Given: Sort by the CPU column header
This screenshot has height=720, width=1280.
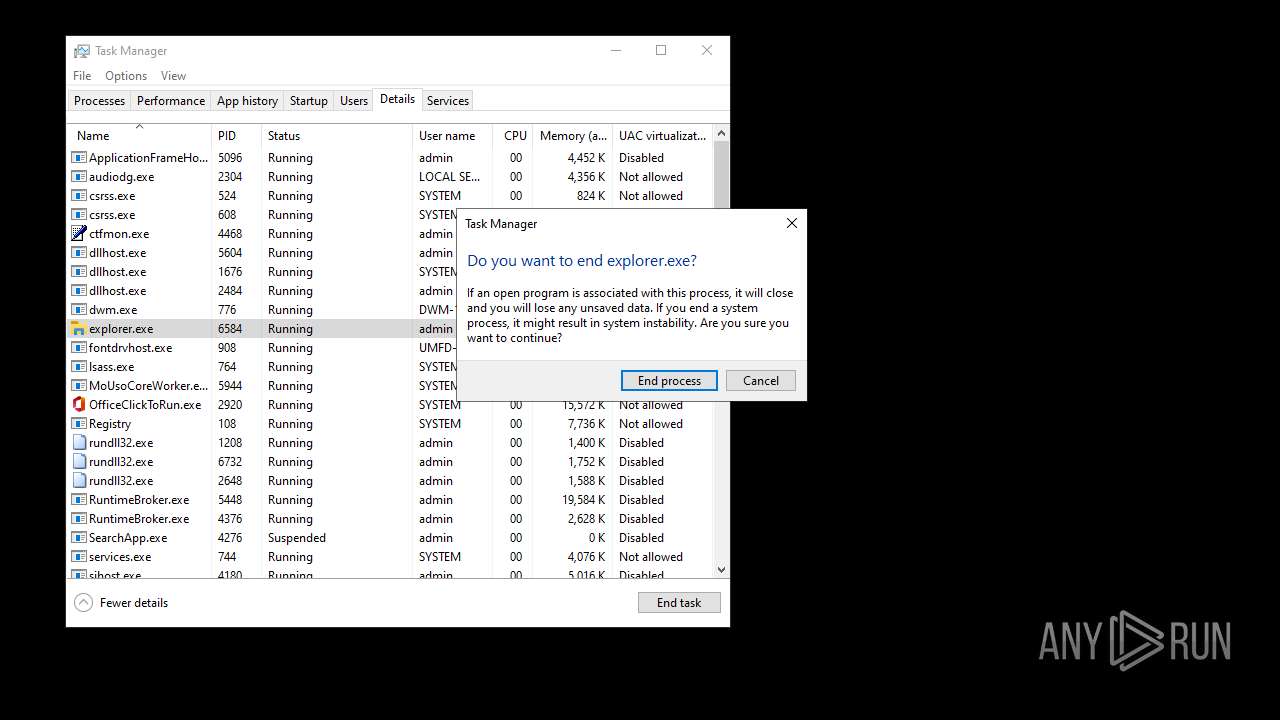Looking at the screenshot, I should [x=513, y=135].
